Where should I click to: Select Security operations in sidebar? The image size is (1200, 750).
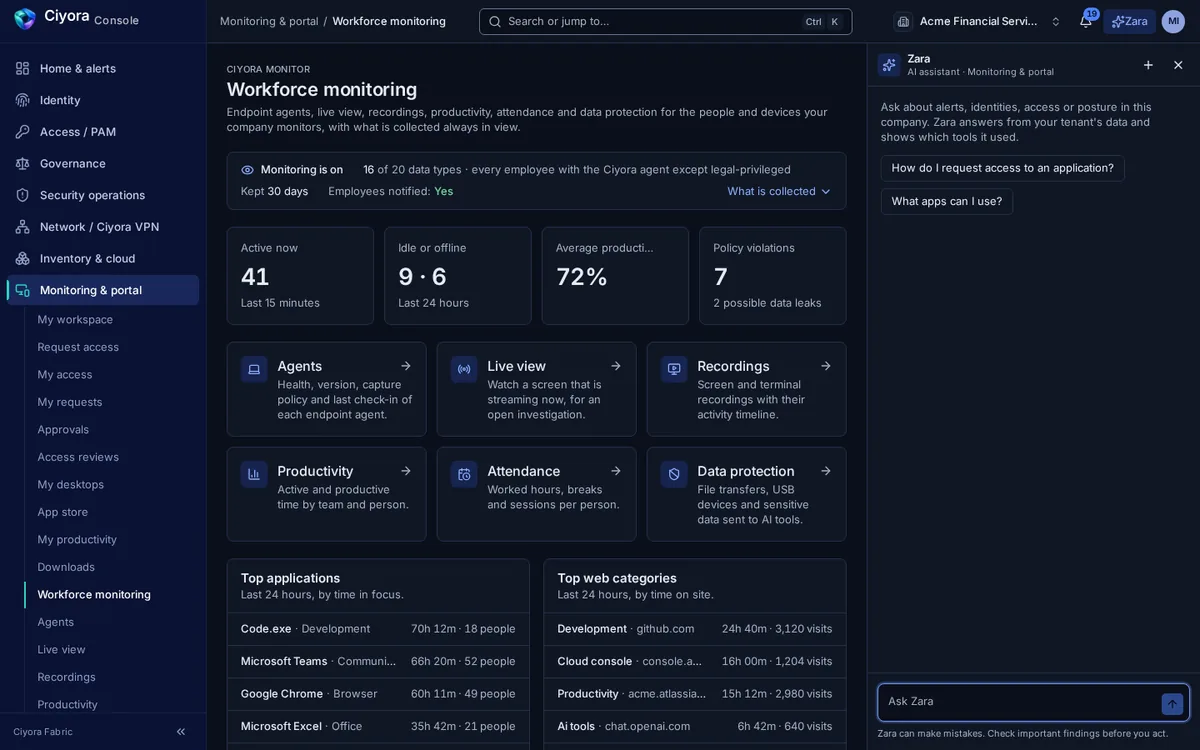coord(103,195)
